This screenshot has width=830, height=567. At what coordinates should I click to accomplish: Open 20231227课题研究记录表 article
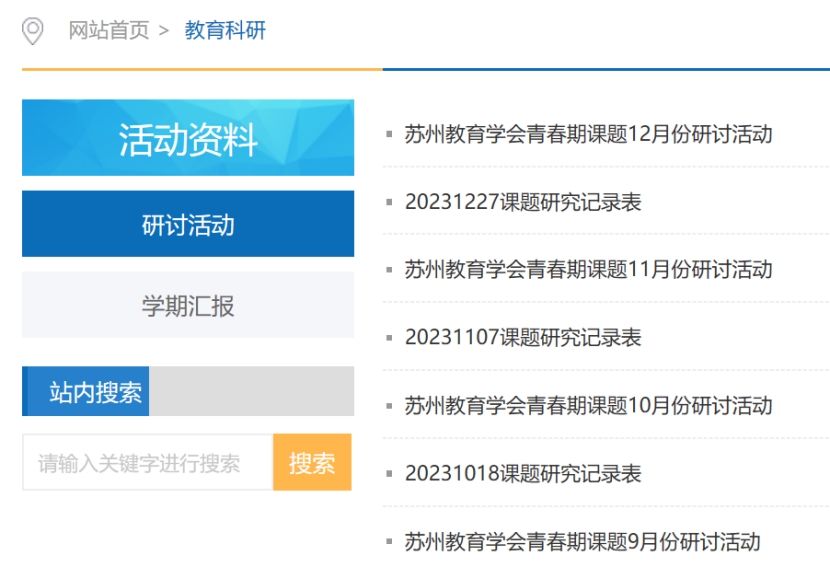point(523,202)
